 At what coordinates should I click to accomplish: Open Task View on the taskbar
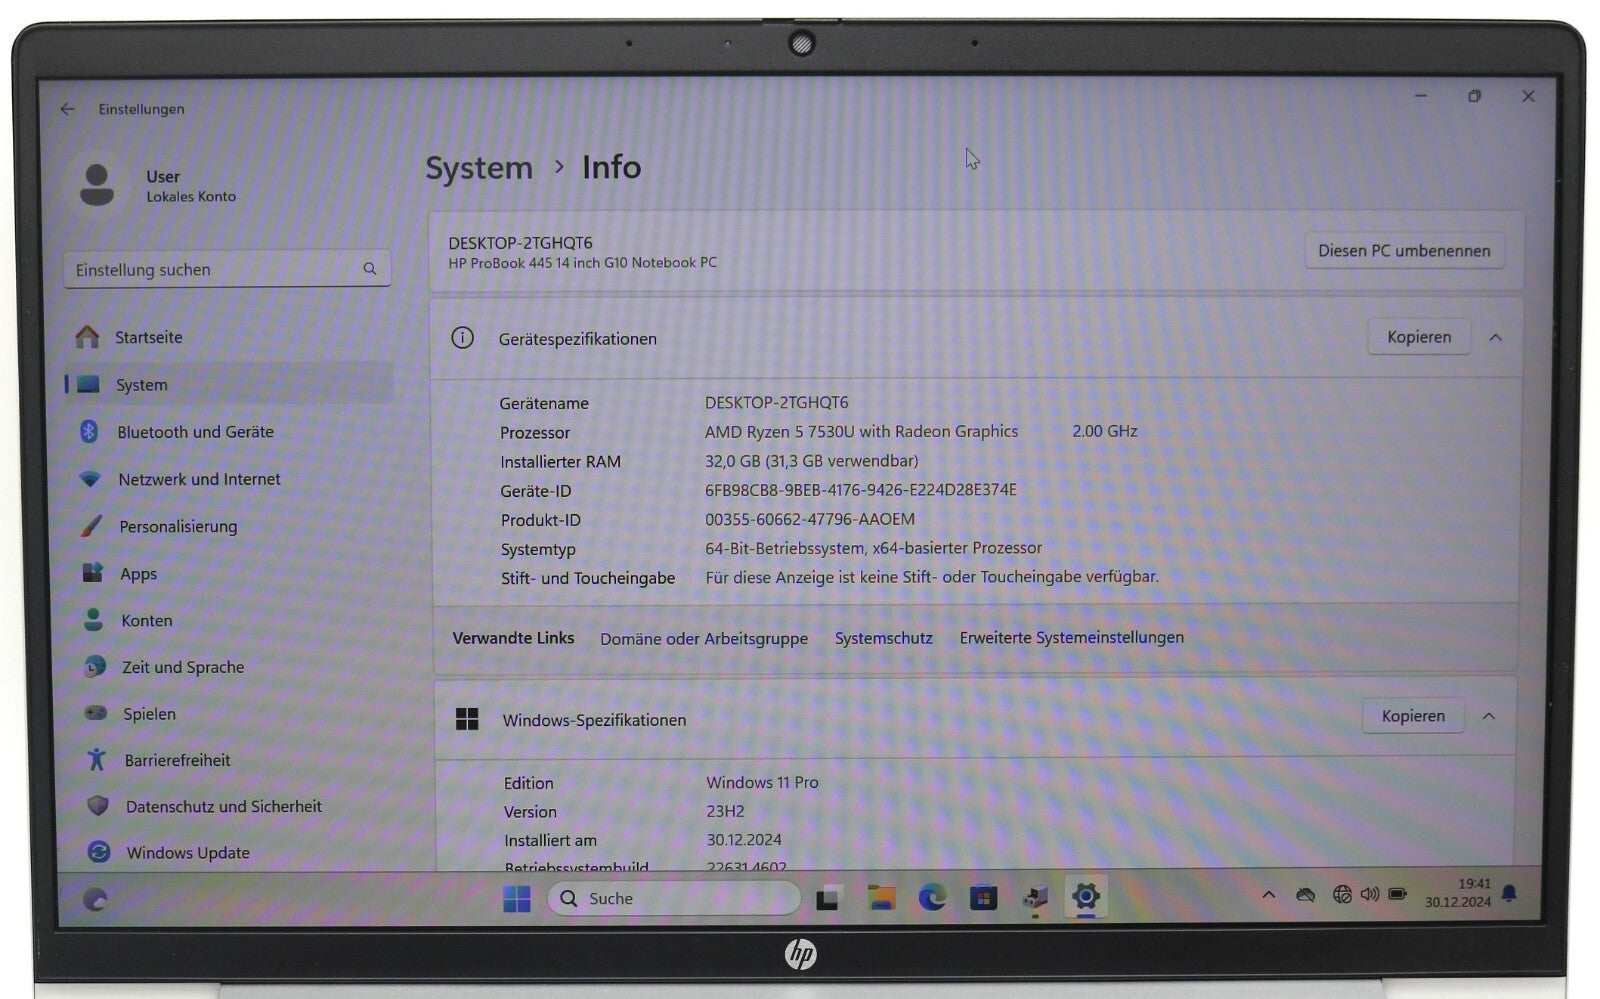pyautogui.click(x=827, y=898)
